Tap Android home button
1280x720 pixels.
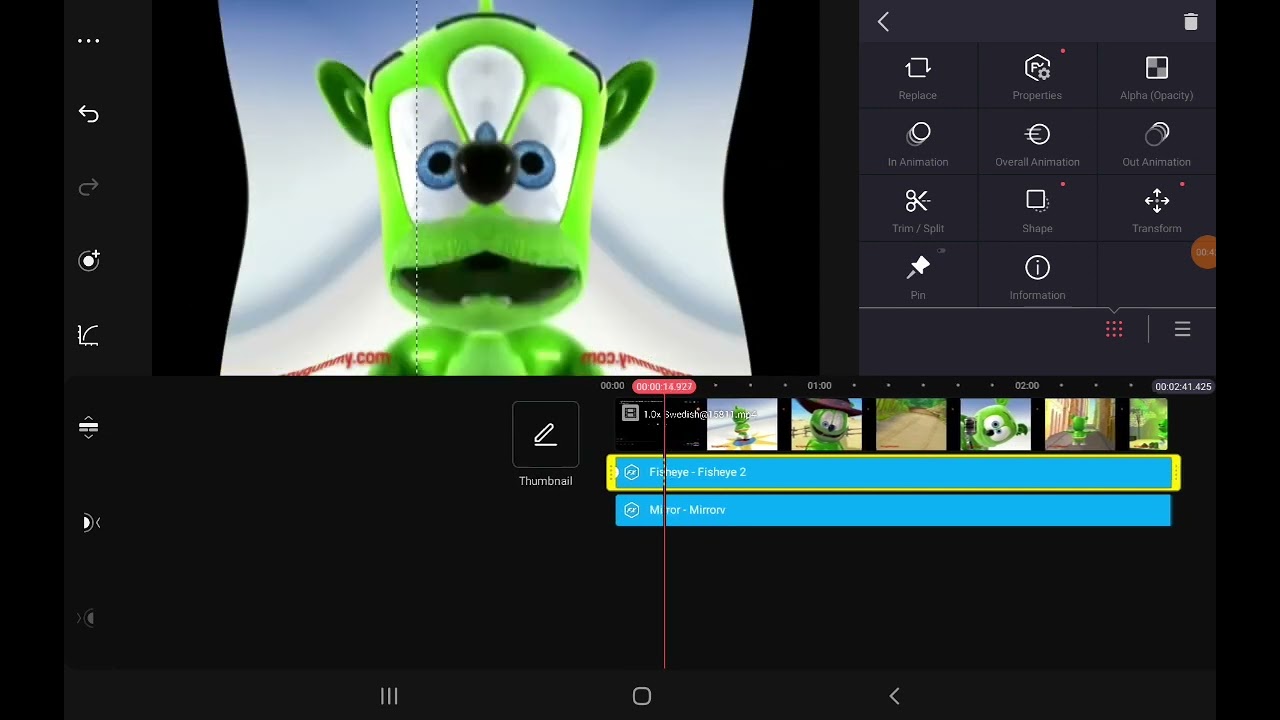click(x=642, y=696)
